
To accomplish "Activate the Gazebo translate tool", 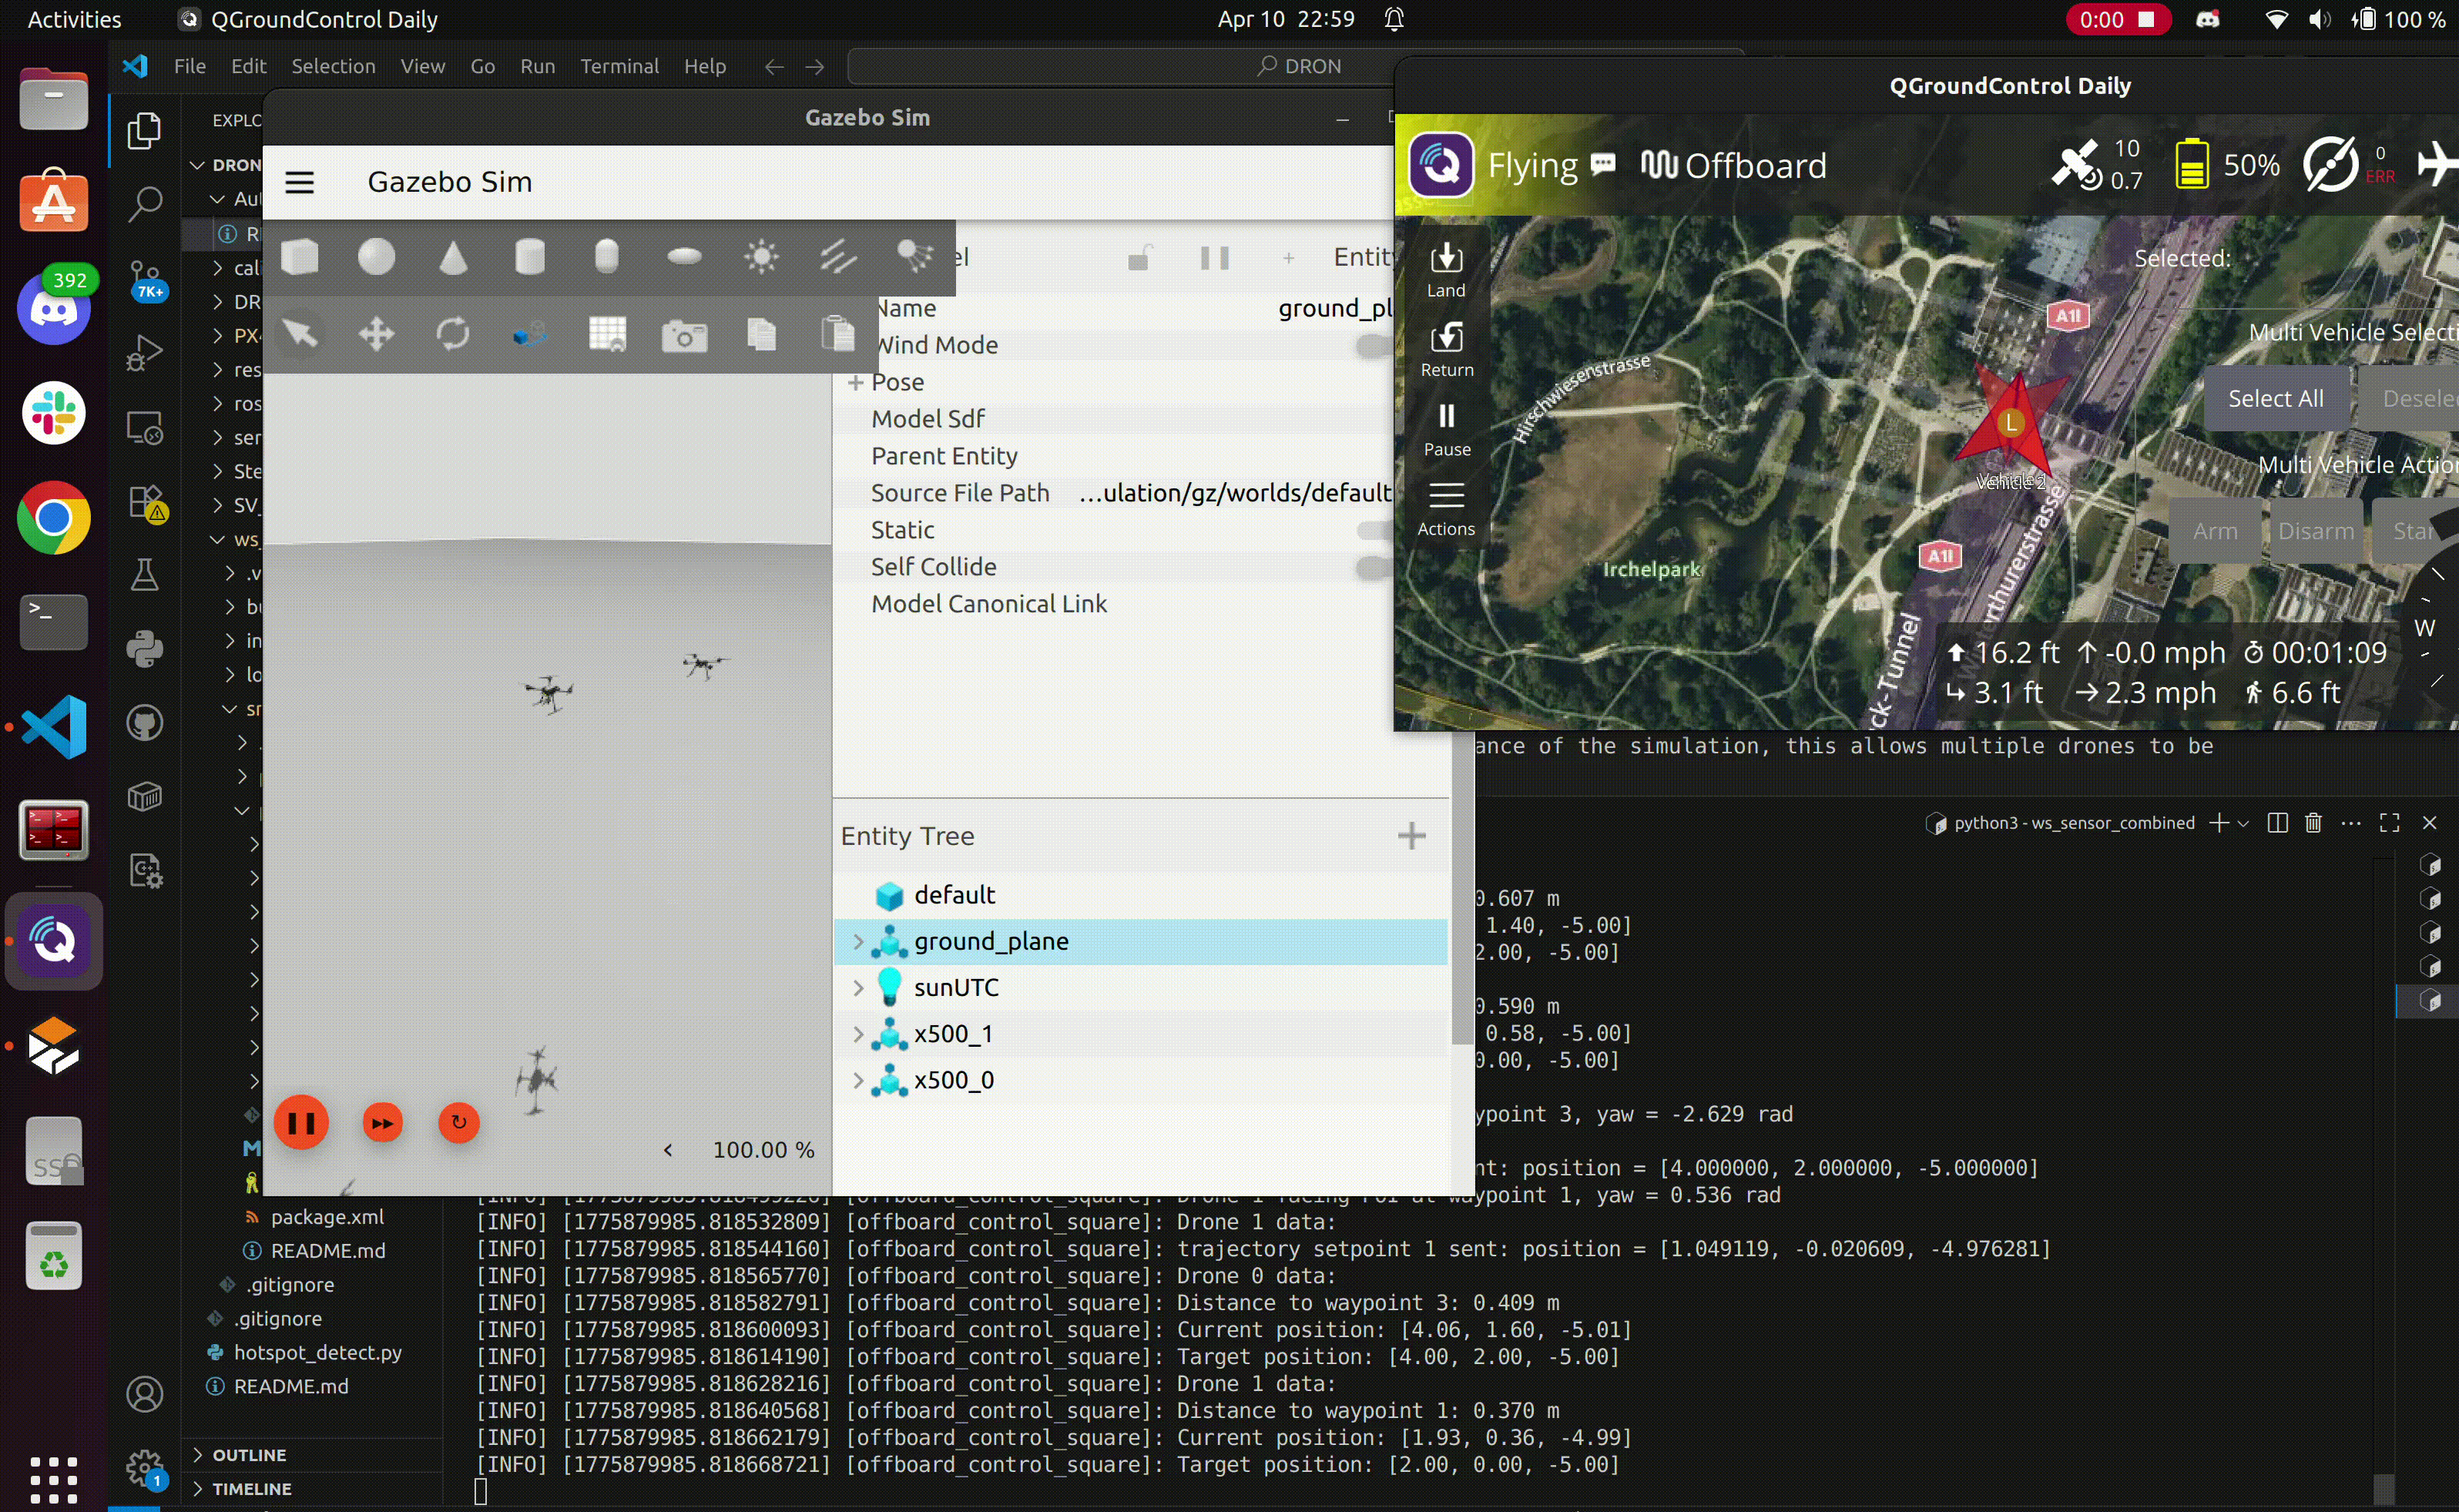I will (x=376, y=334).
